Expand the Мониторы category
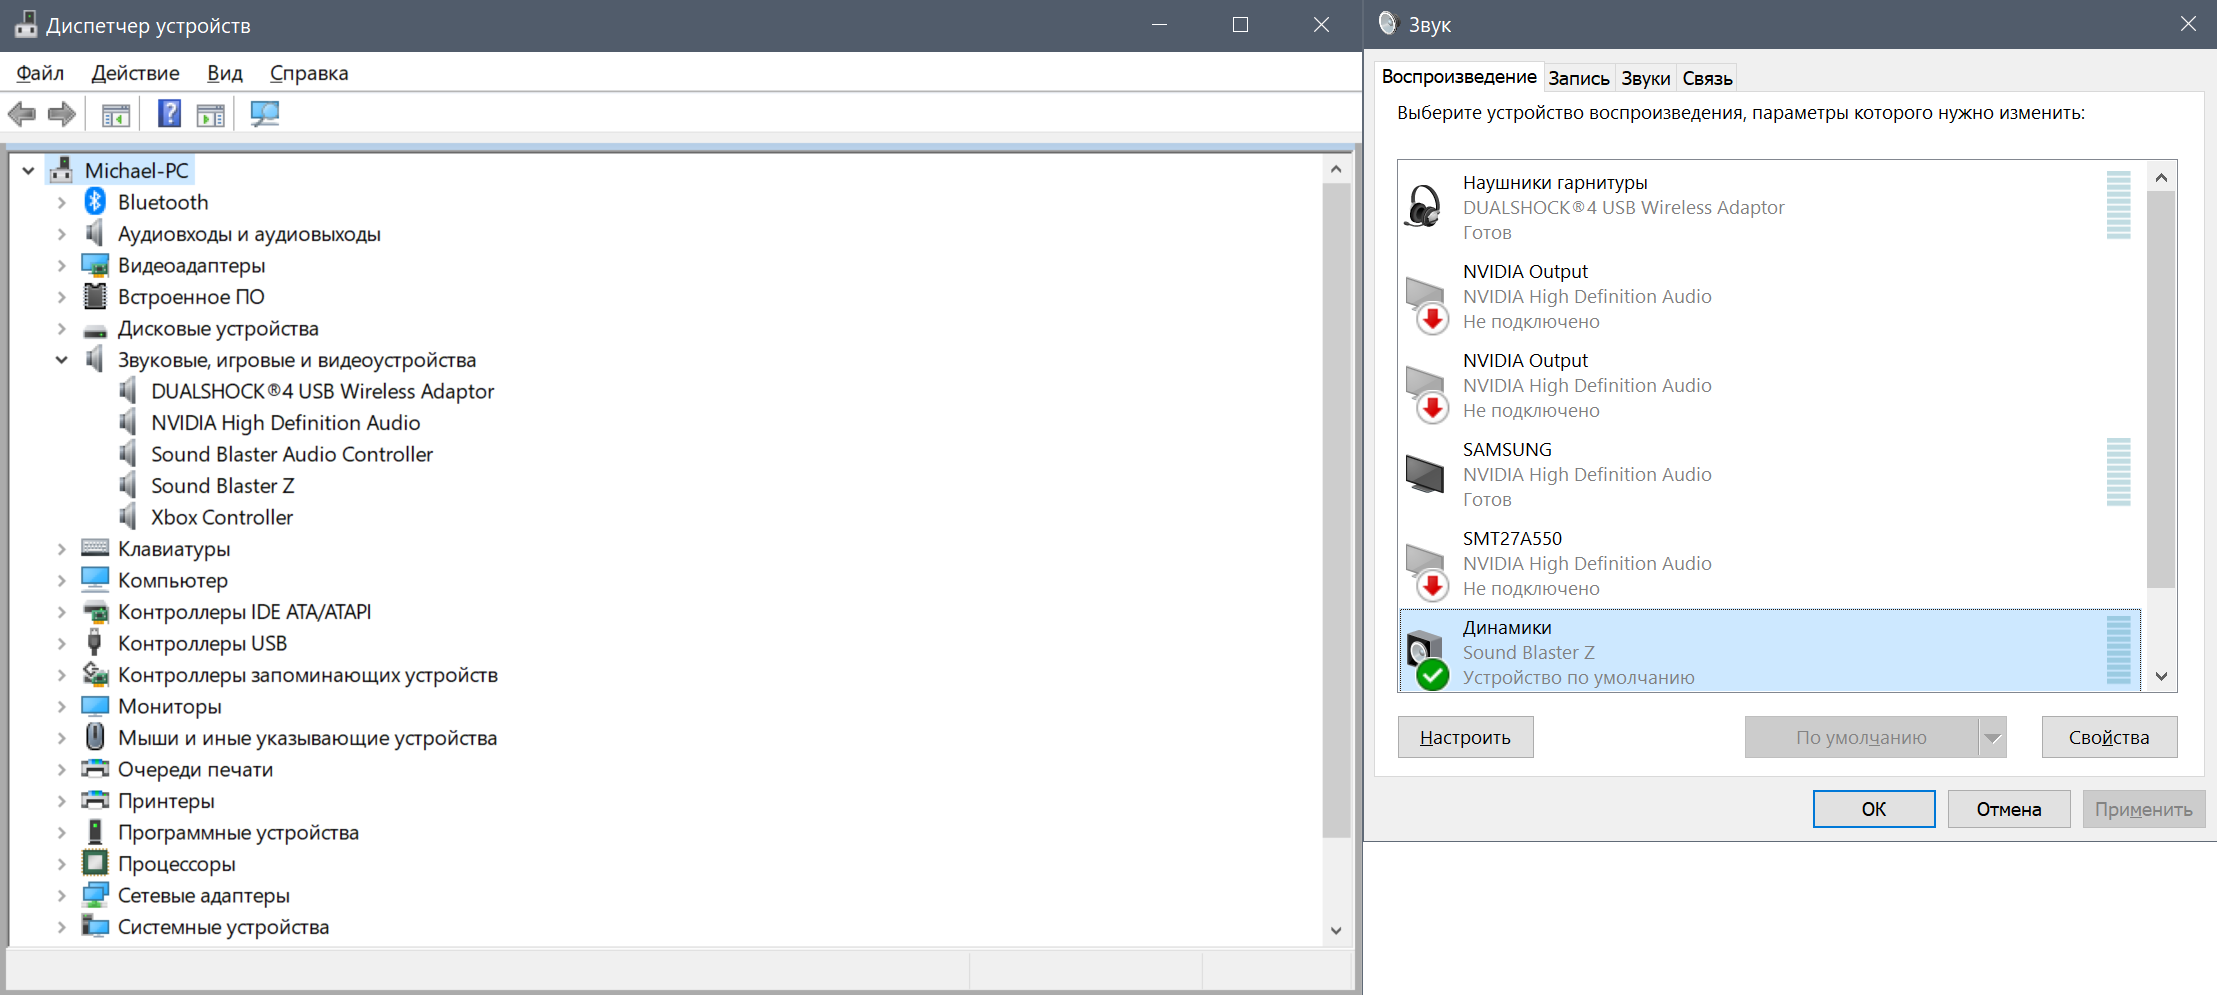This screenshot has height=995, width=2217. pyautogui.click(x=62, y=707)
